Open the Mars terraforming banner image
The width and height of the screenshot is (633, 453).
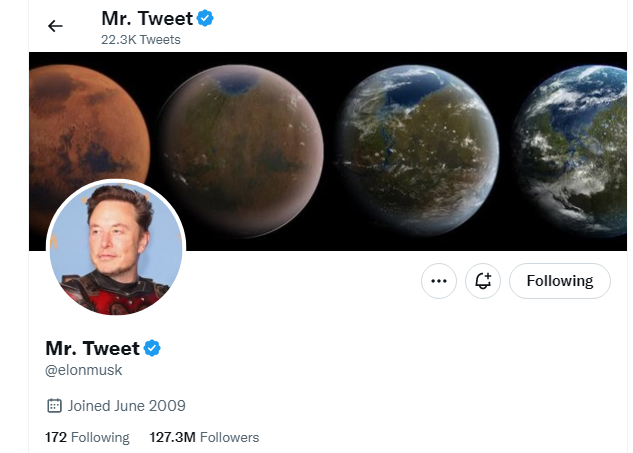tap(328, 151)
